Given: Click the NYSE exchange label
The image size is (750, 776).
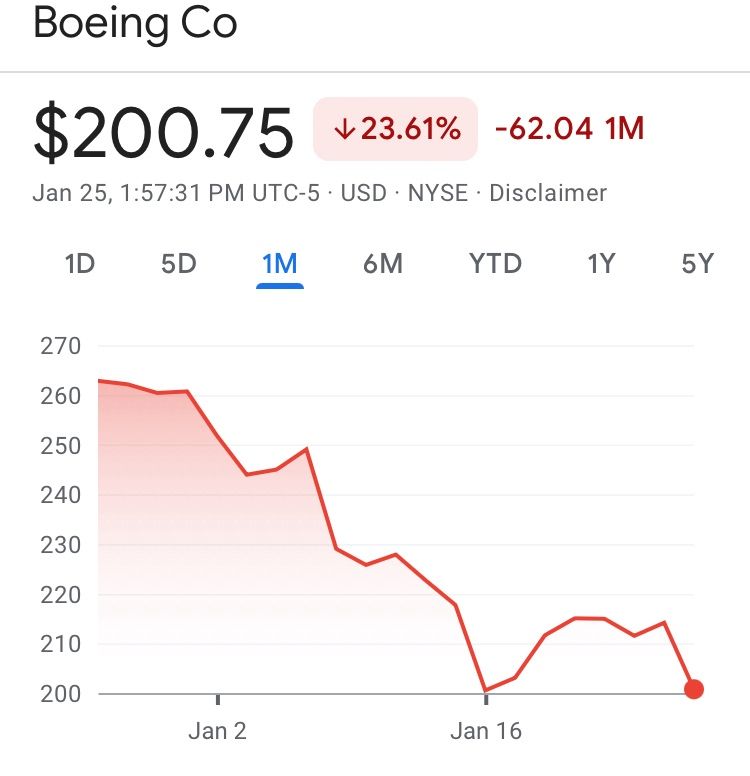Looking at the screenshot, I should pos(438,192).
